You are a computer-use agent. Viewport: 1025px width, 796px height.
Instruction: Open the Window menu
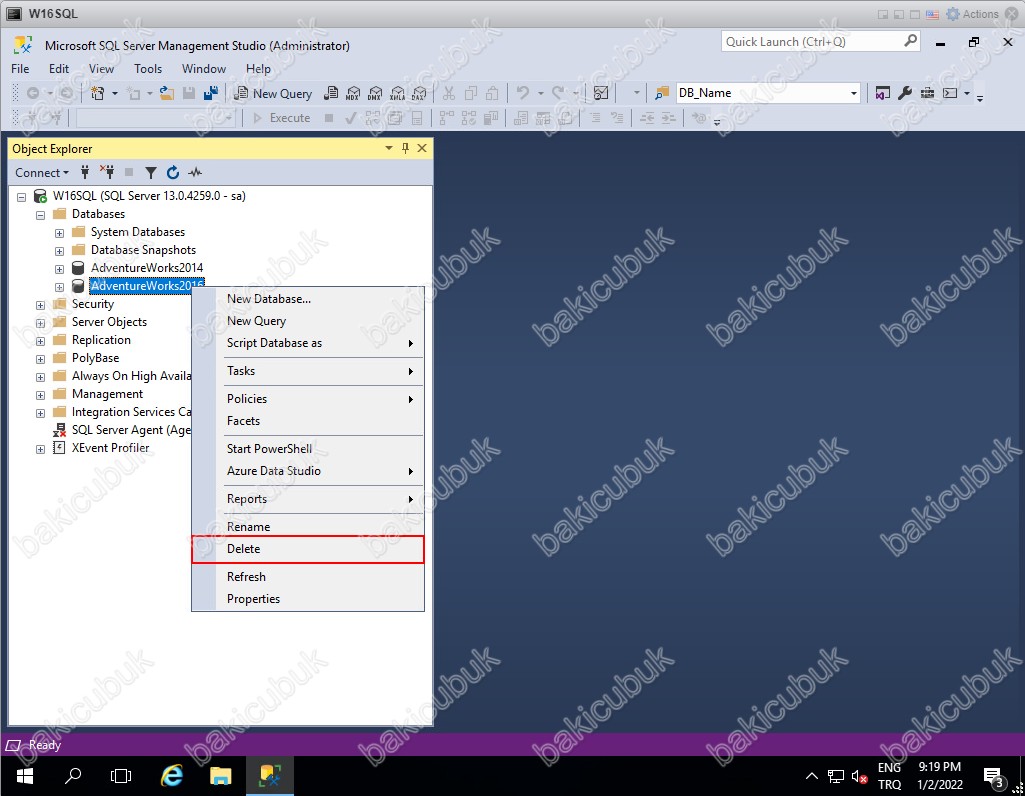click(203, 69)
